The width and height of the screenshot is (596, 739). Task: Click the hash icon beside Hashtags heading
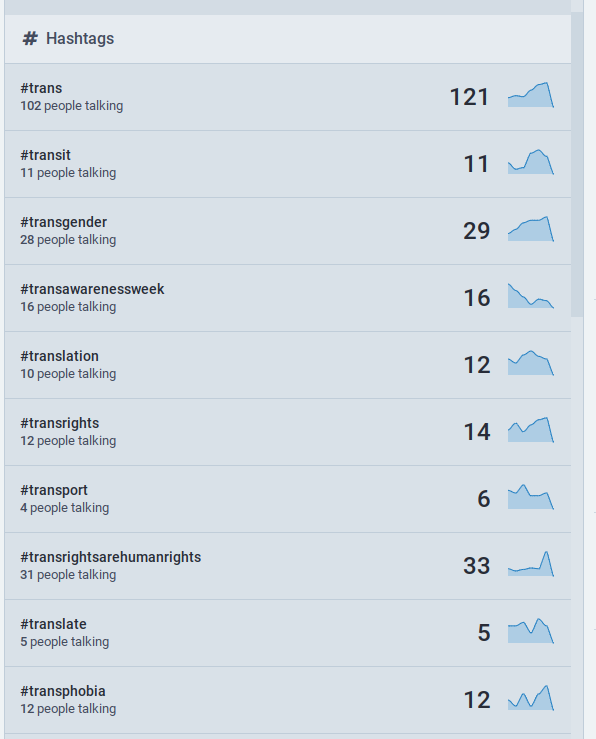(30, 39)
